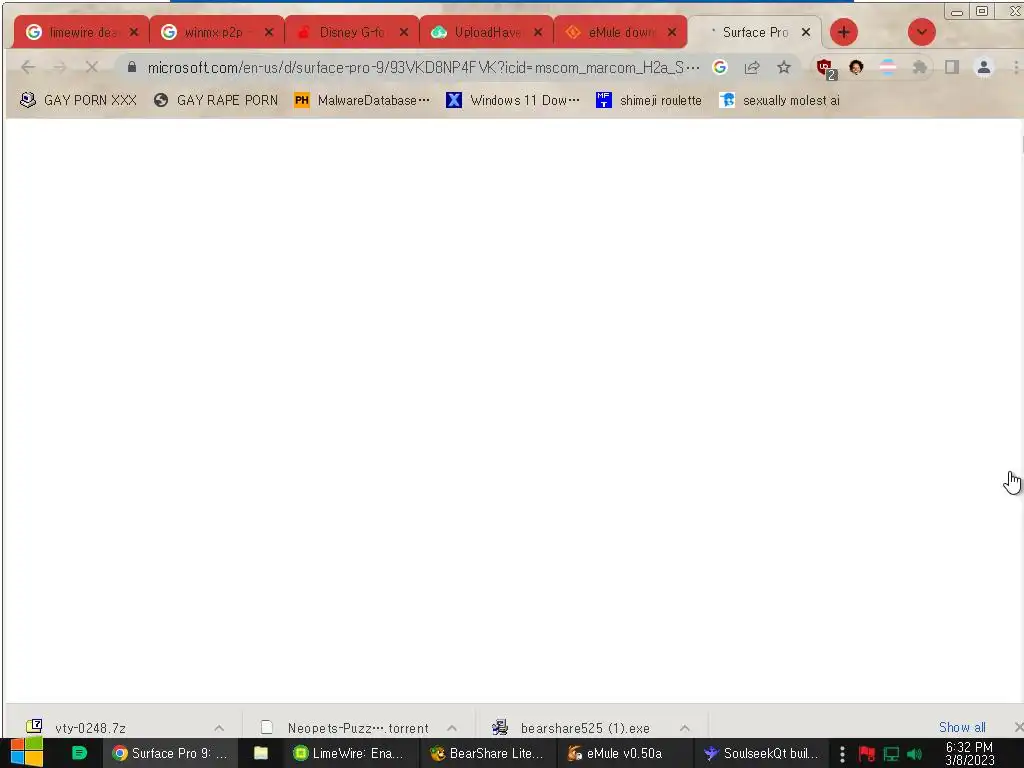Open the volume control tray icon
The width and height of the screenshot is (1024, 768).
[914, 754]
